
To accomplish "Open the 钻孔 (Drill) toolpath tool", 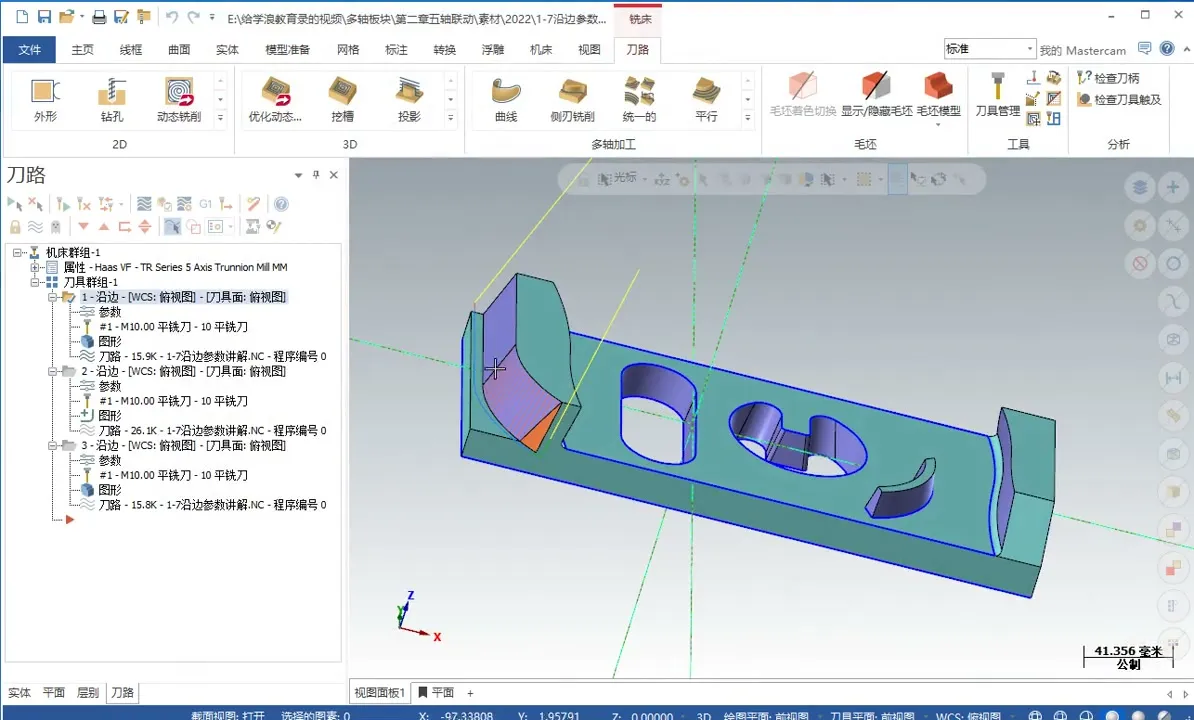I will 112,98.
